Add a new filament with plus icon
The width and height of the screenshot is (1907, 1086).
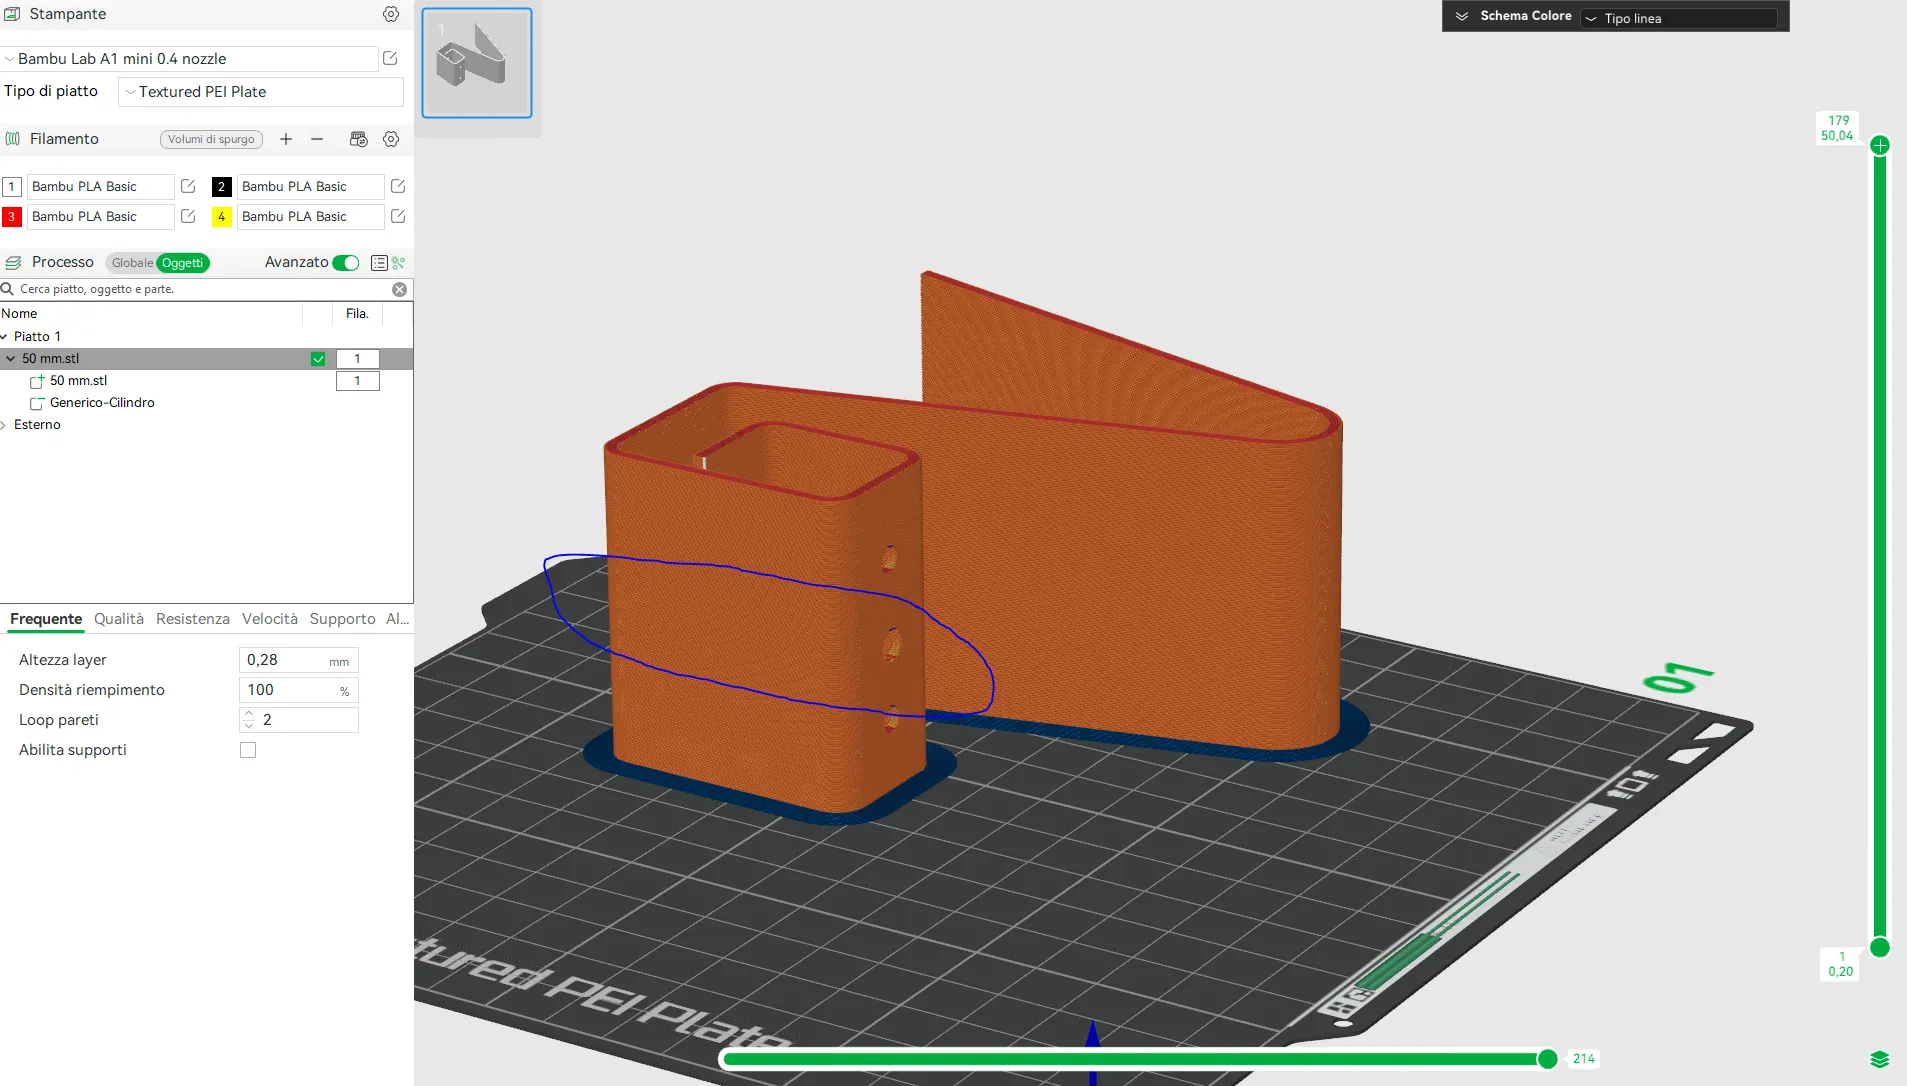click(x=286, y=139)
